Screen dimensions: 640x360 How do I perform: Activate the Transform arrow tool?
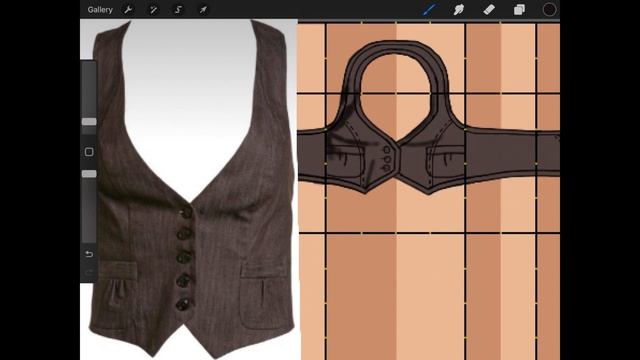click(203, 9)
